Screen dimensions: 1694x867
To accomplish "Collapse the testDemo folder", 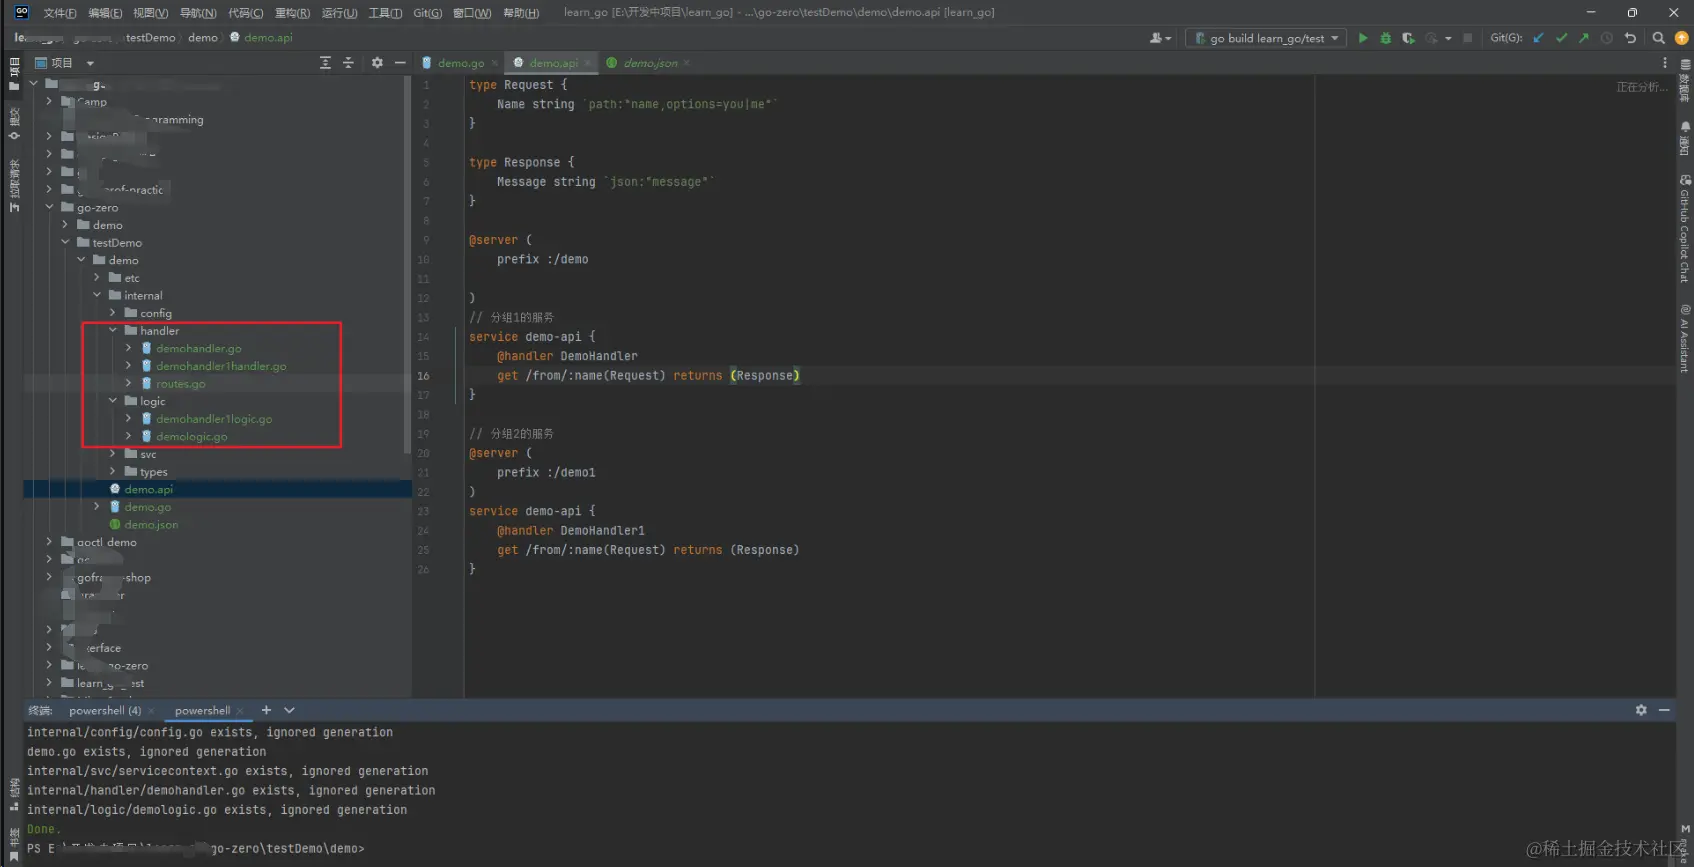I will coord(65,242).
